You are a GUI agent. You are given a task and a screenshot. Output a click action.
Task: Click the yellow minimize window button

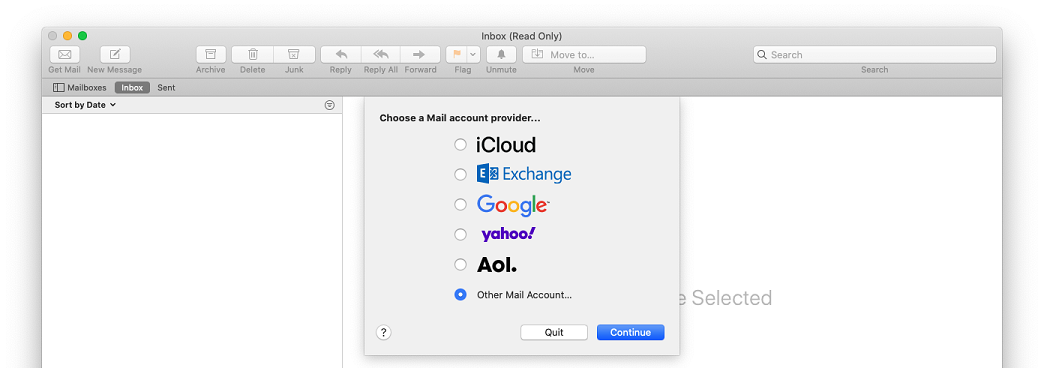coord(67,36)
